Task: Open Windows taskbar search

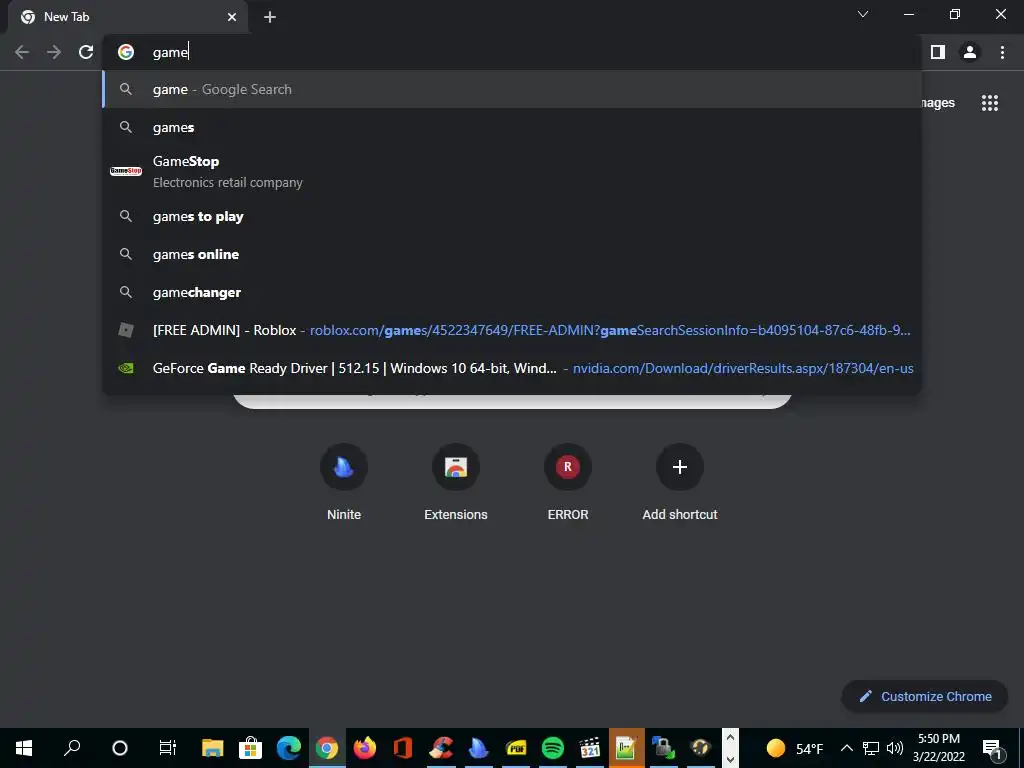Action: coord(72,748)
